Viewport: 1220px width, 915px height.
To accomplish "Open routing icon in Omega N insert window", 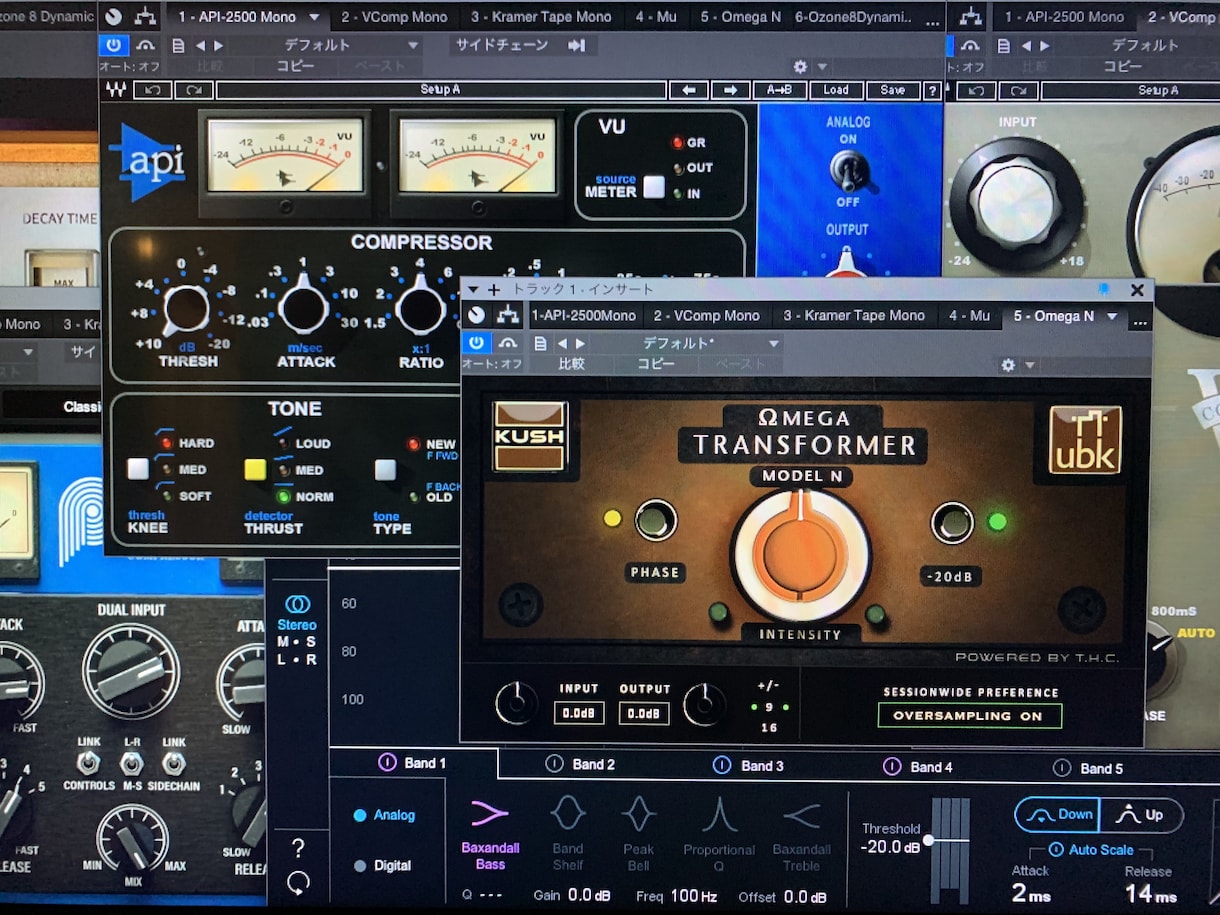I will pyautogui.click(x=507, y=315).
